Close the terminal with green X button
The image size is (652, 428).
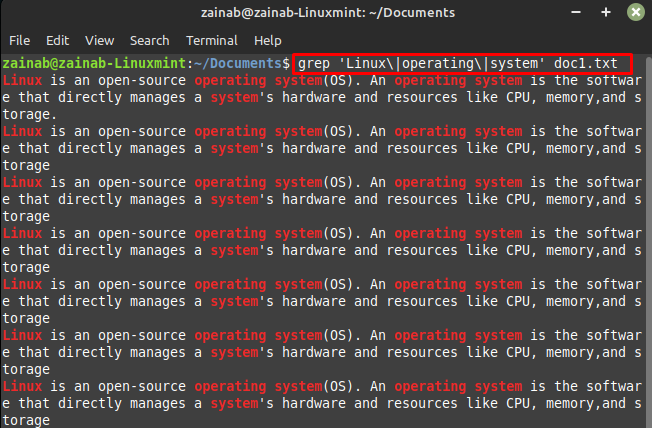[636, 12]
